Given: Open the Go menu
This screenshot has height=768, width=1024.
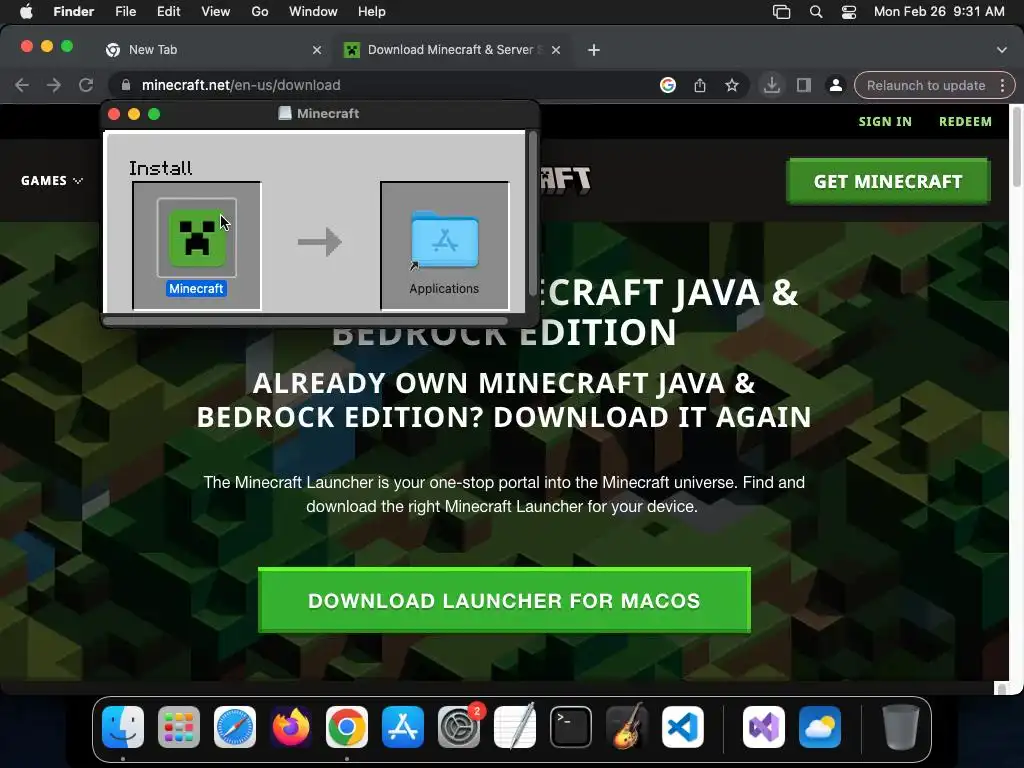Looking at the screenshot, I should (x=260, y=12).
